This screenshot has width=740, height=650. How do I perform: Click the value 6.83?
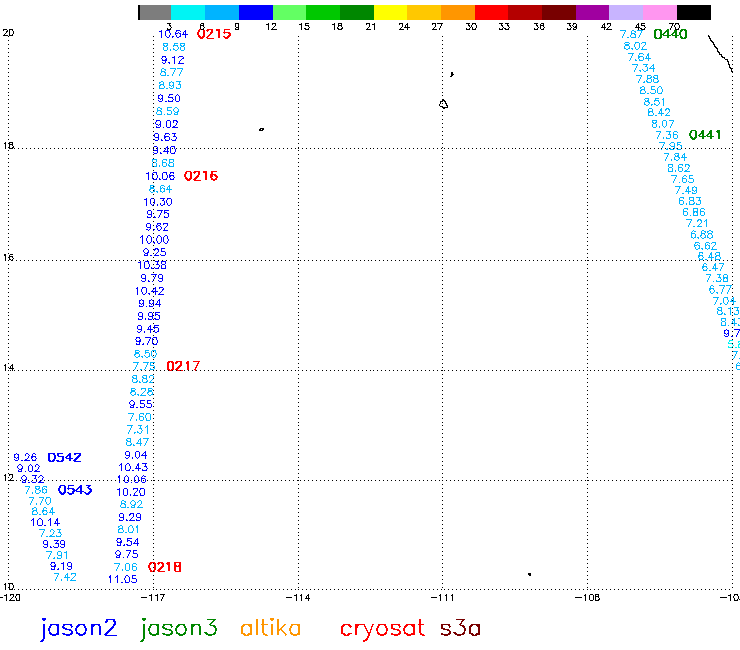(x=690, y=202)
